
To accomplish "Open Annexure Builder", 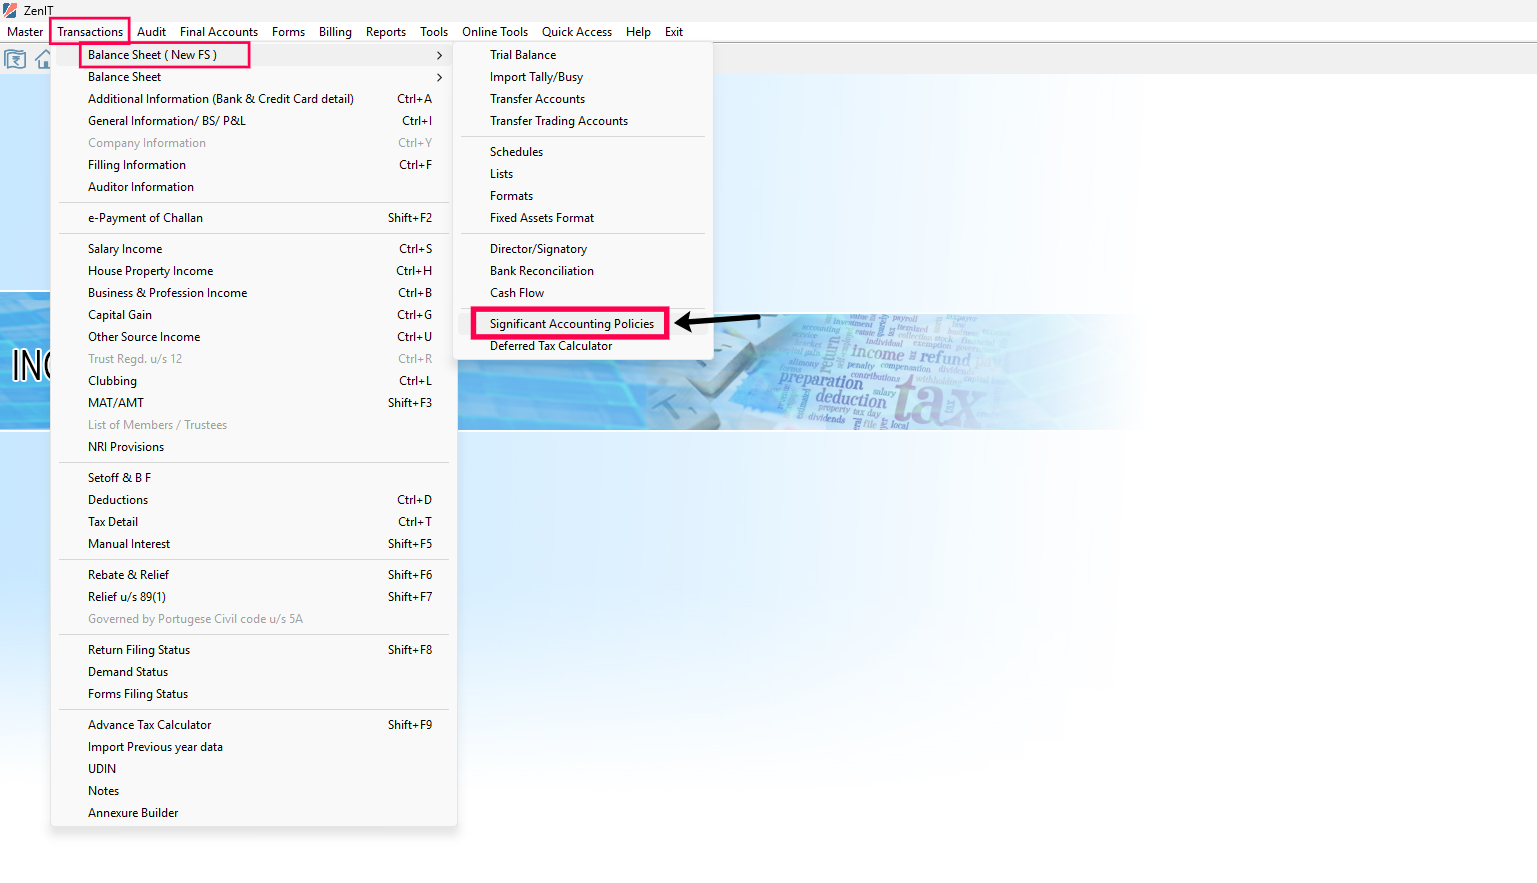I will pos(133,813).
